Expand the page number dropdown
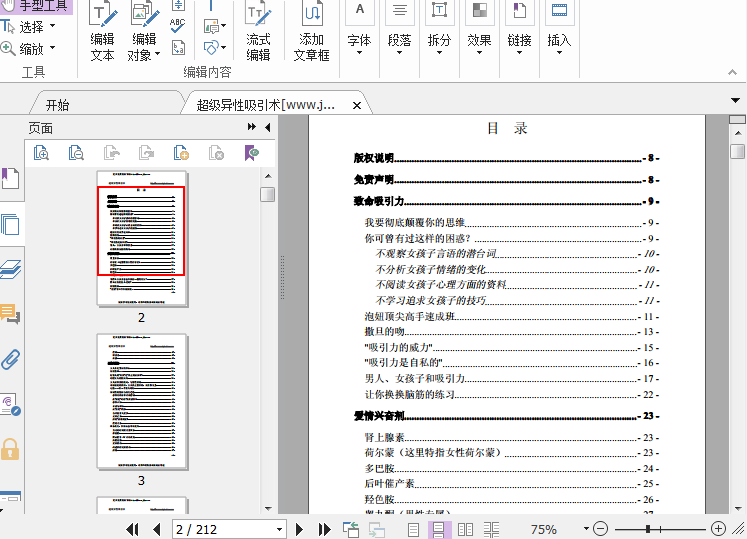The image size is (747, 539). (x=280, y=529)
